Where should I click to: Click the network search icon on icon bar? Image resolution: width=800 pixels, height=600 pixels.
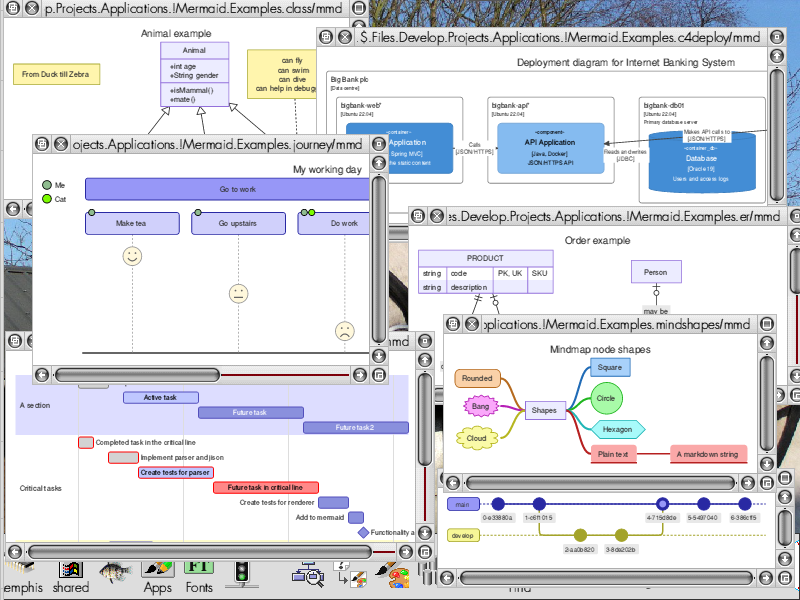click(308, 573)
